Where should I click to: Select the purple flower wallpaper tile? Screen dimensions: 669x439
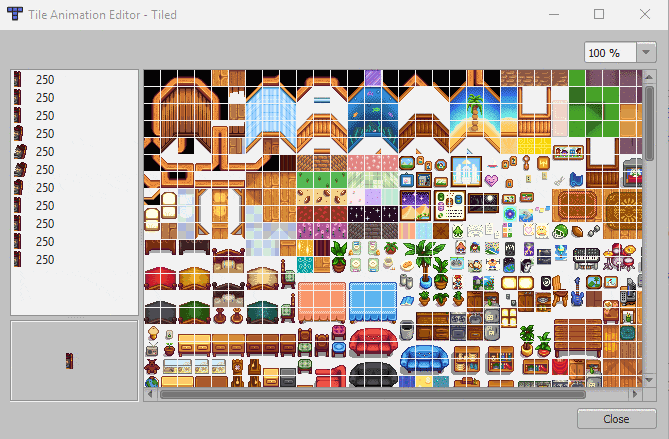[x=322, y=230]
